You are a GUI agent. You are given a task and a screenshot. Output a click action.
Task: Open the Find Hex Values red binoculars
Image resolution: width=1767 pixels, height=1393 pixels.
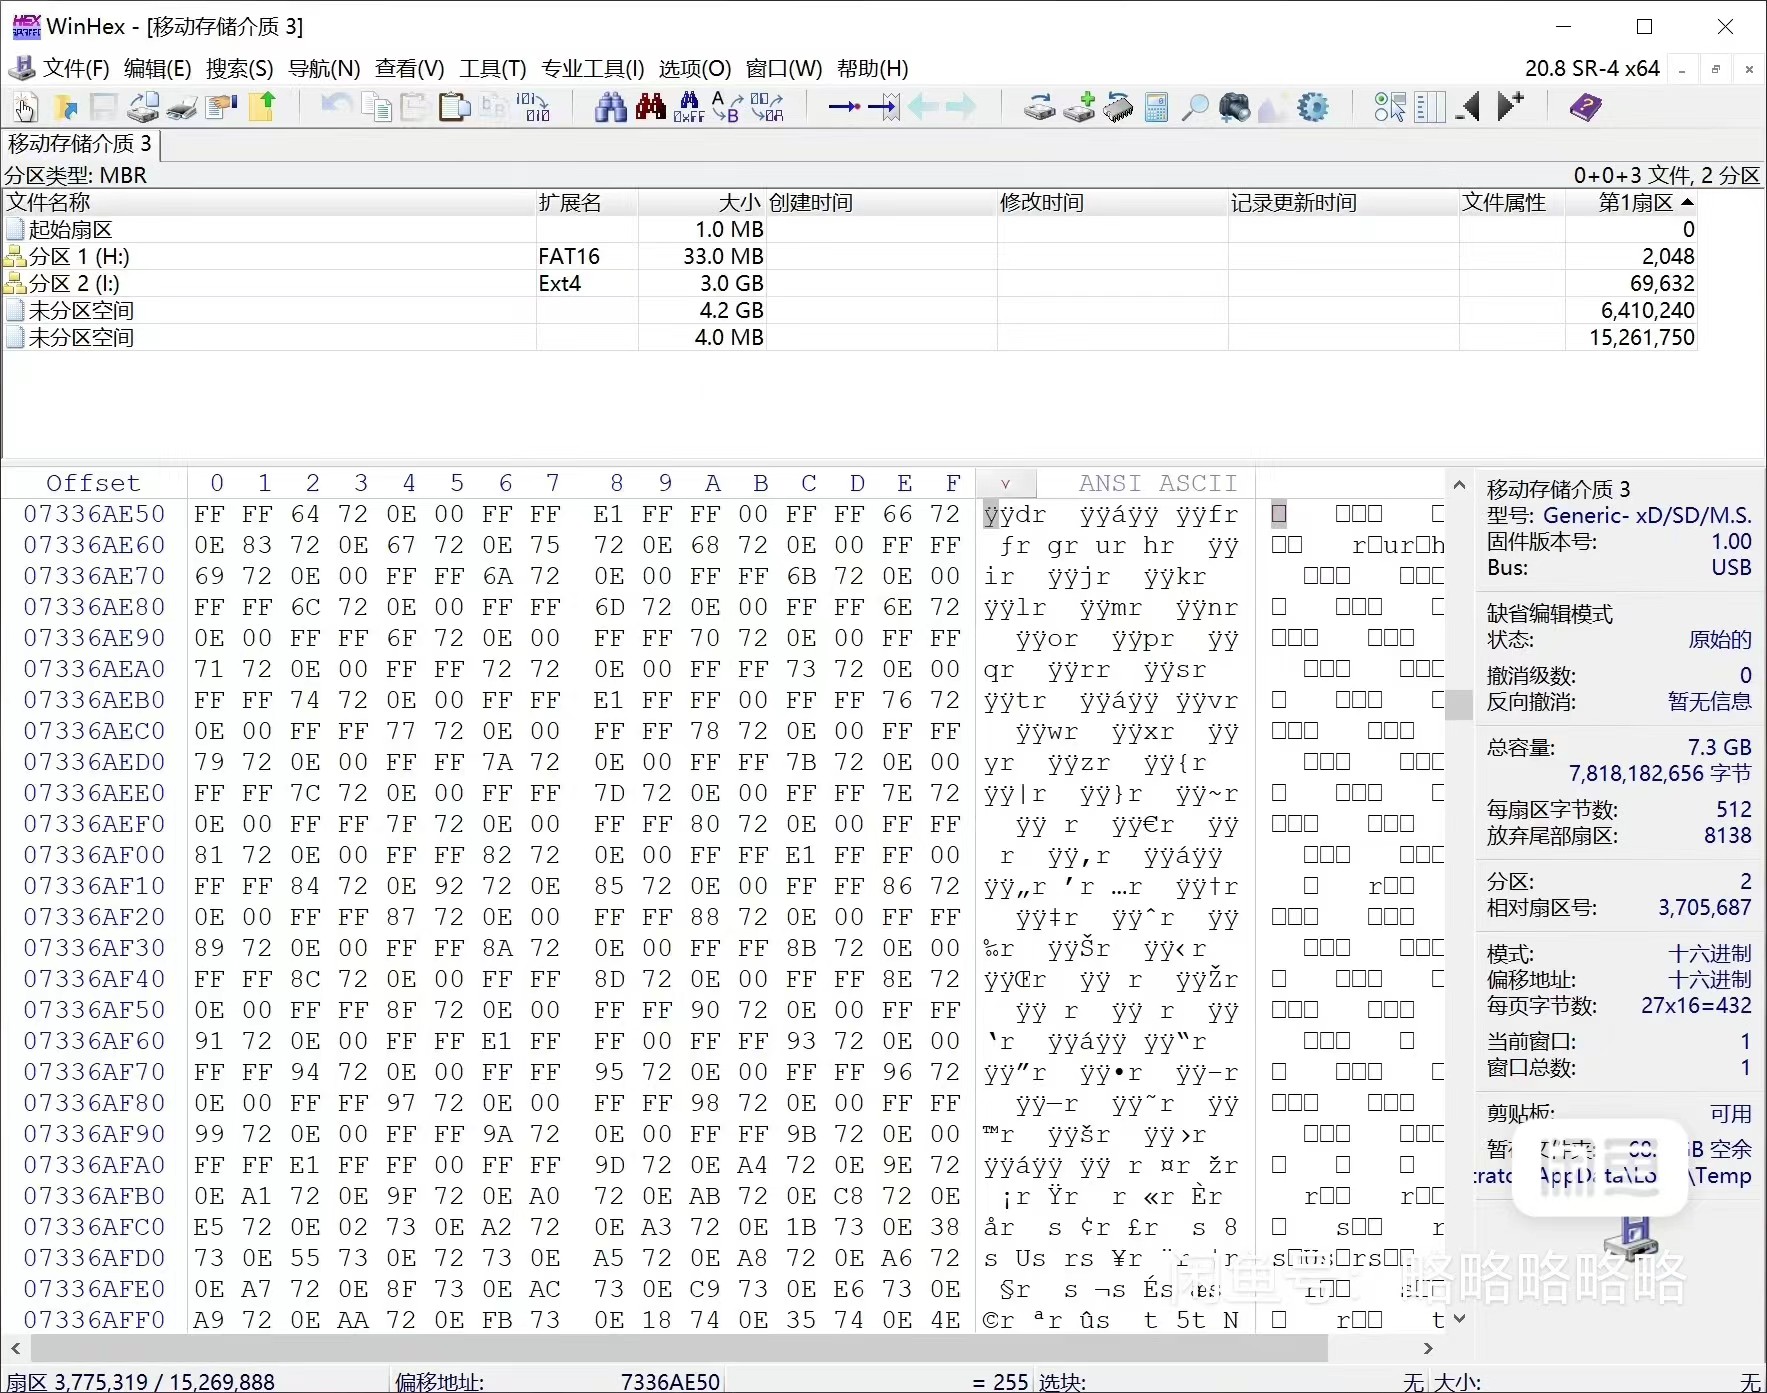pos(651,107)
